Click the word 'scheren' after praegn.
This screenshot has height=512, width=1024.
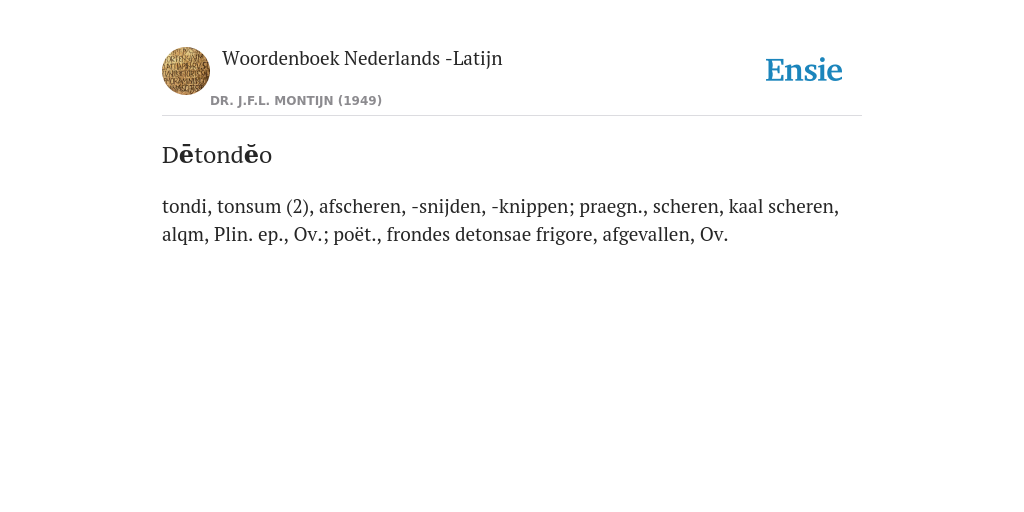click(x=686, y=206)
